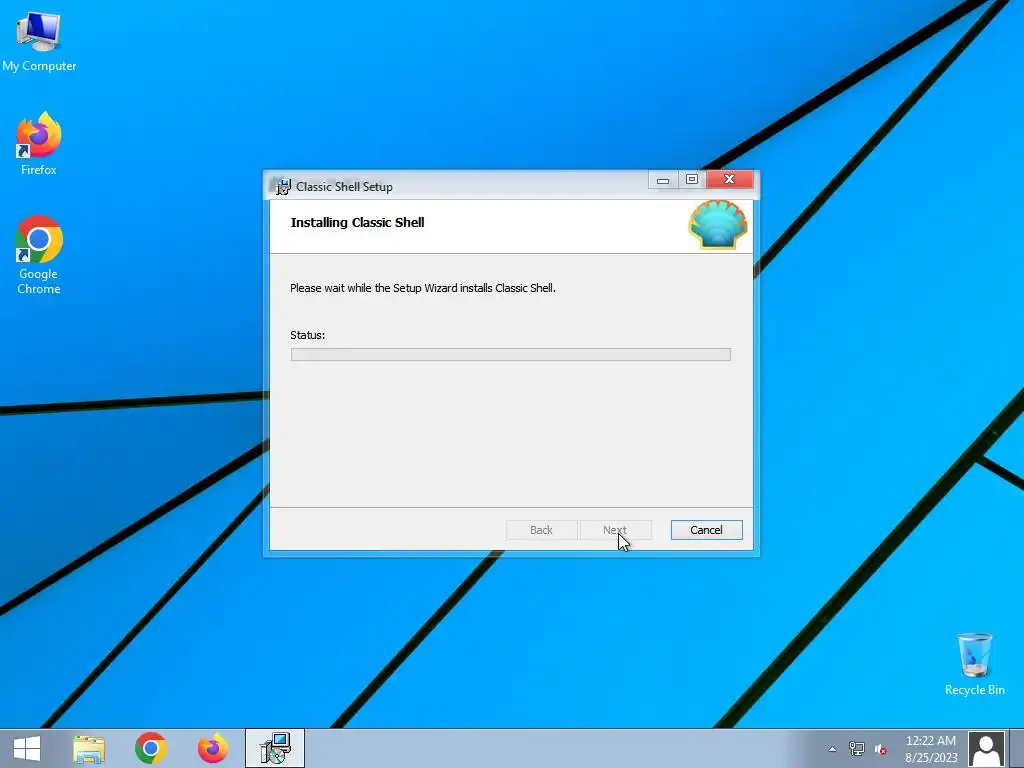Open File Explorer from the taskbar

click(89, 748)
